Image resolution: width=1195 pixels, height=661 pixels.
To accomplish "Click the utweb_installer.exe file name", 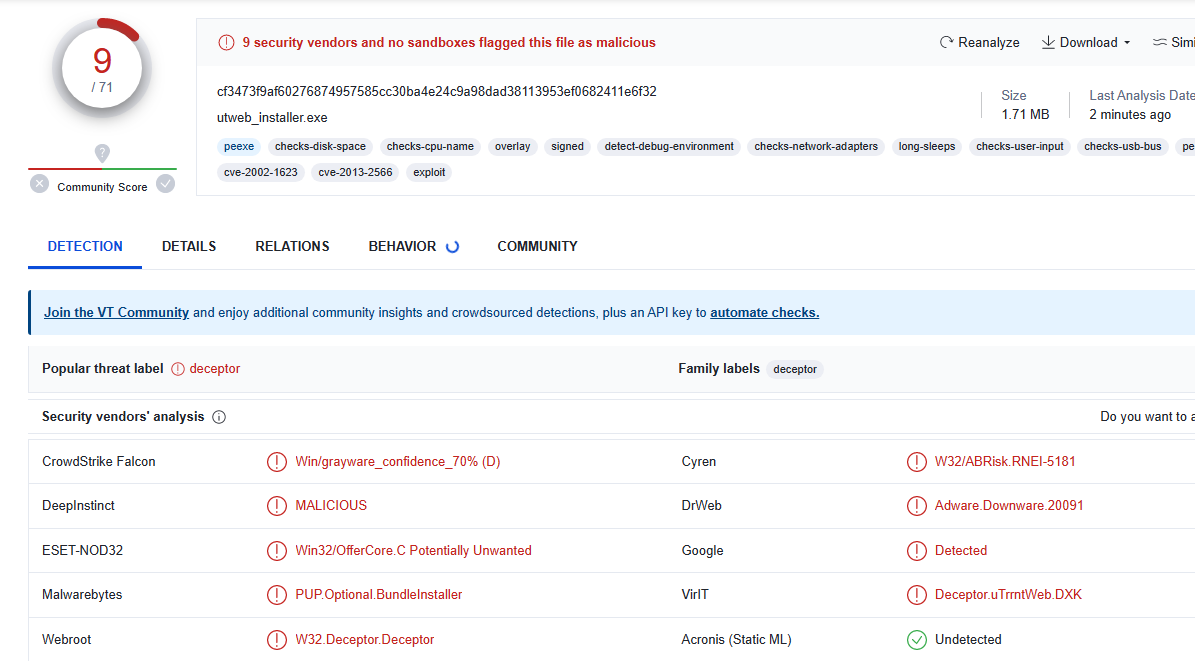I will (x=272, y=117).
